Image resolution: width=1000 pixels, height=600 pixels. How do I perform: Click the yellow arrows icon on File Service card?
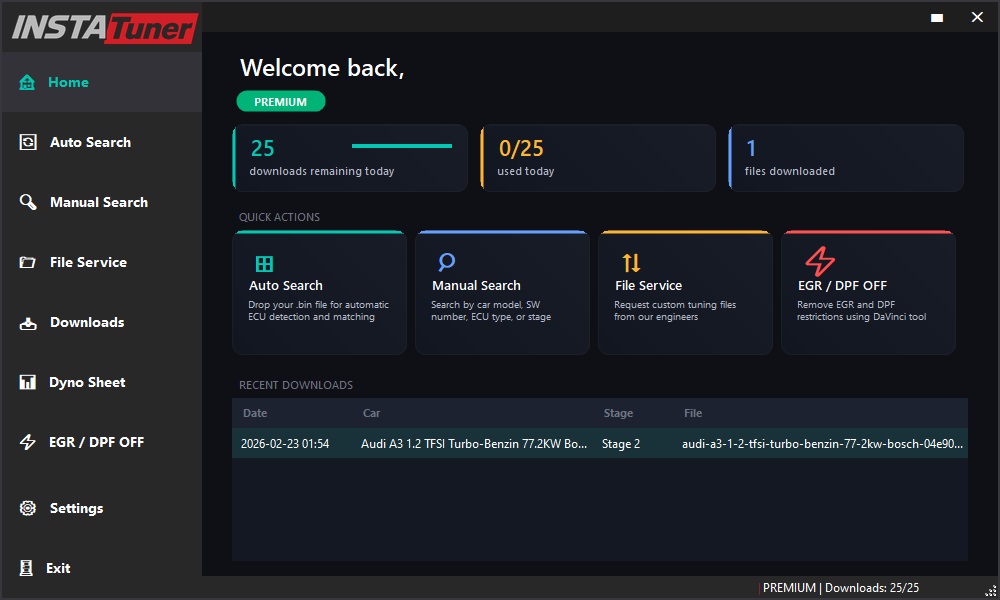[630, 265]
